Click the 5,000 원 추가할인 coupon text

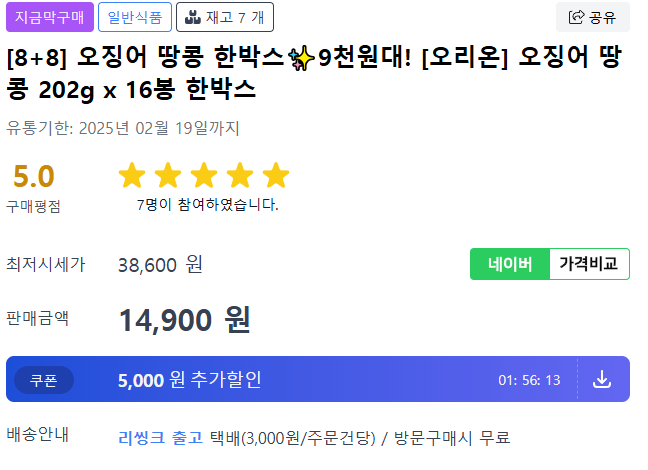click(x=189, y=380)
